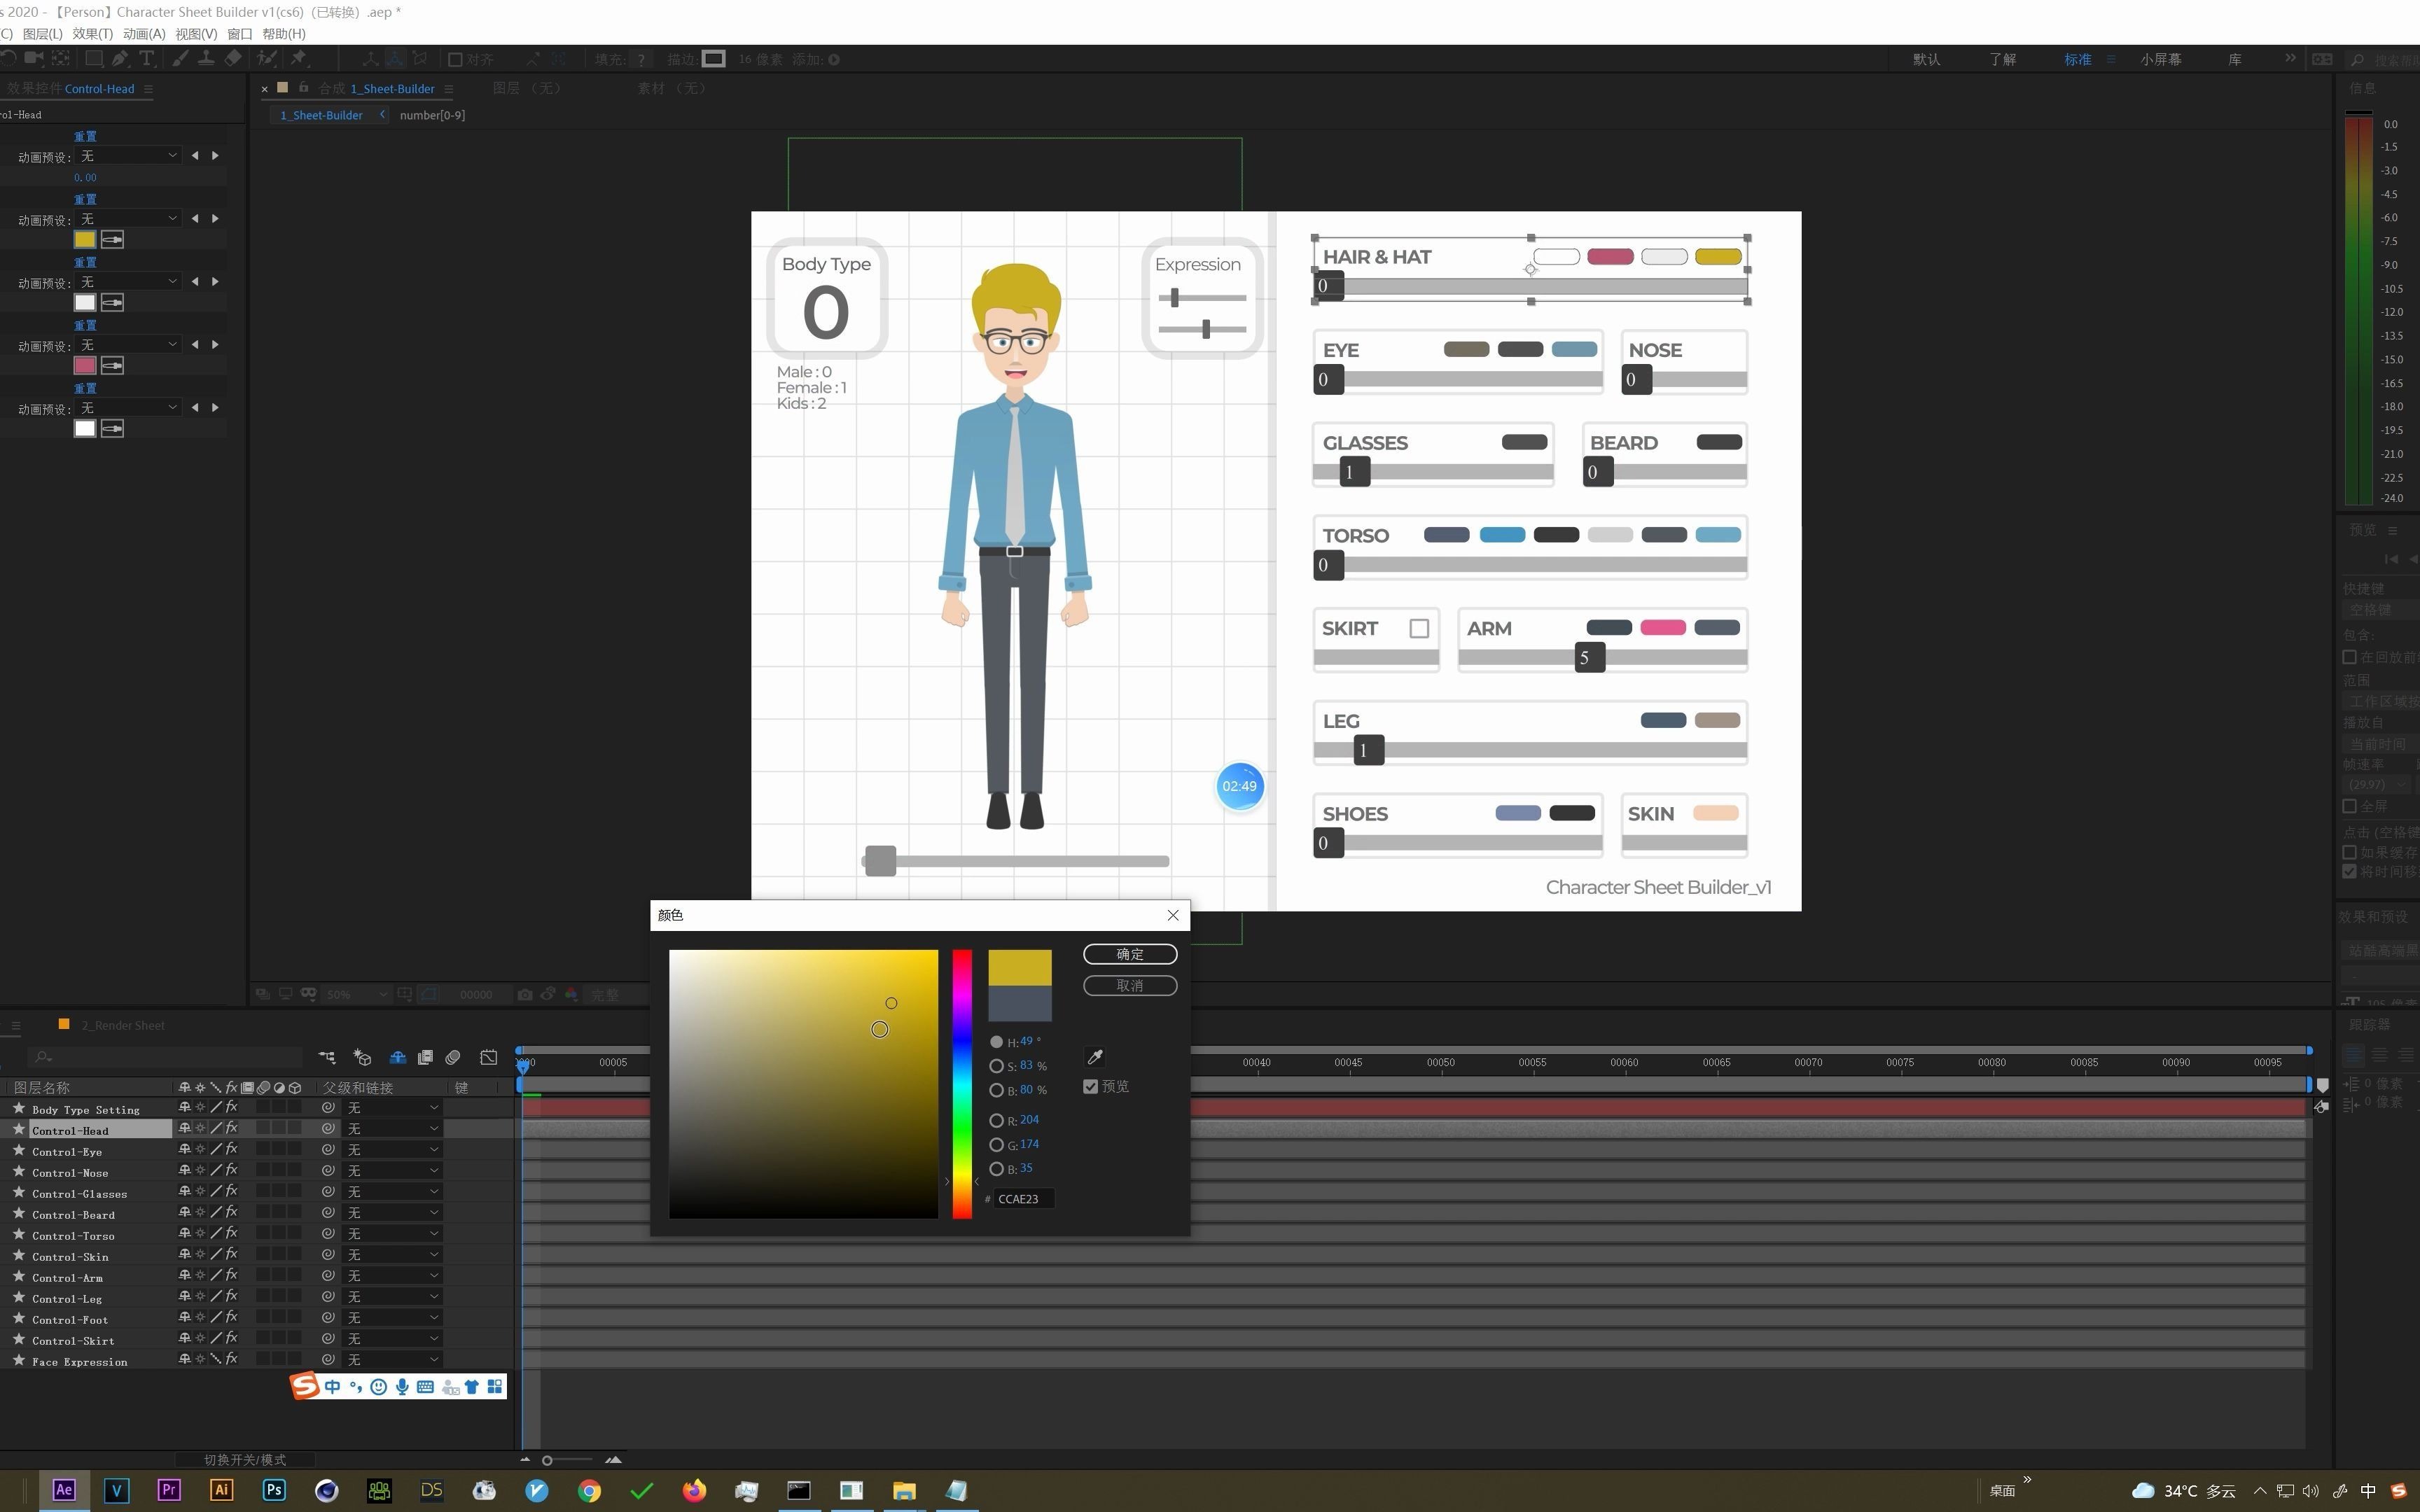Viewport: 2420px width, 1512px height.
Task: Toggle the timeline Motion Blur switch
Action: (x=453, y=1057)
